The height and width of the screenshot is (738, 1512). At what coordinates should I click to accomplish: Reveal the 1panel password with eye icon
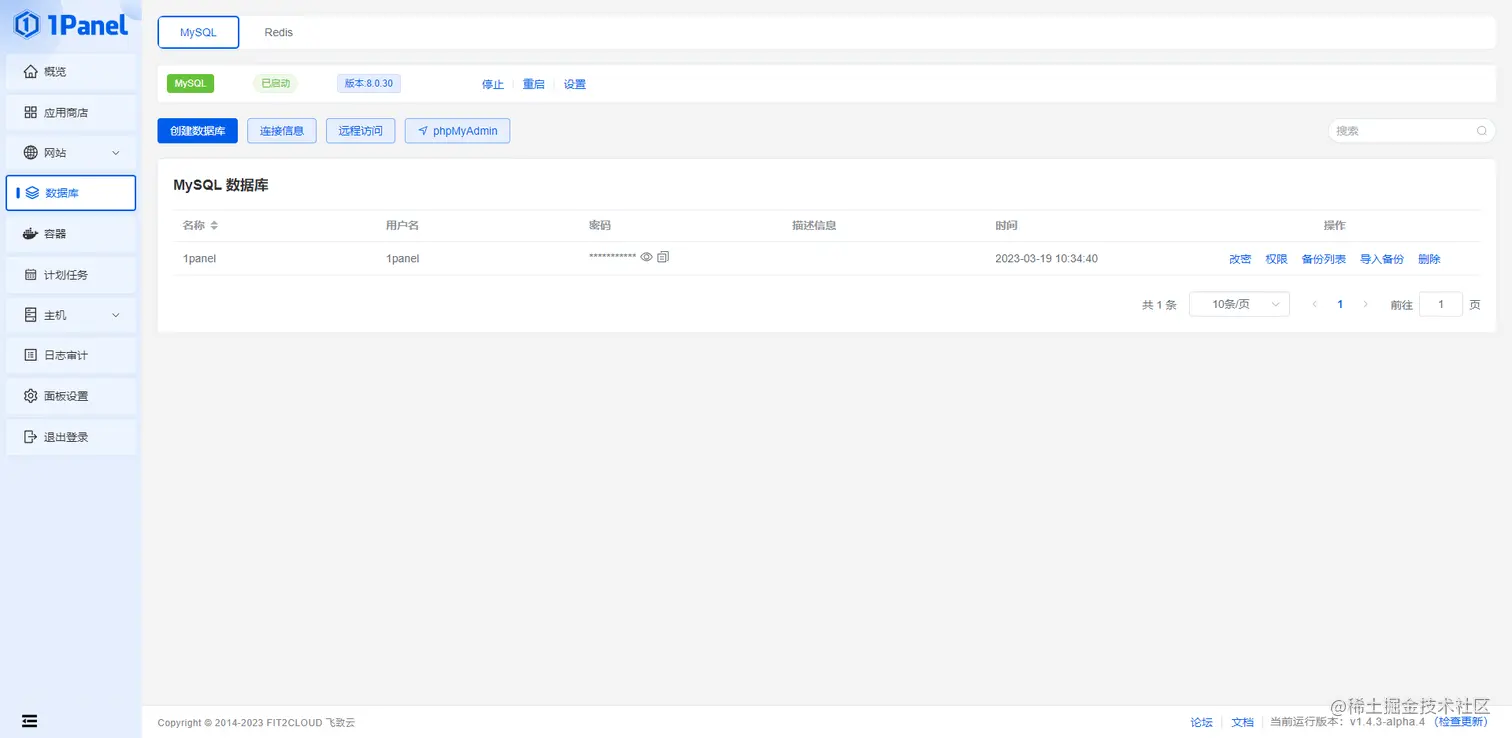click(647, 257)
